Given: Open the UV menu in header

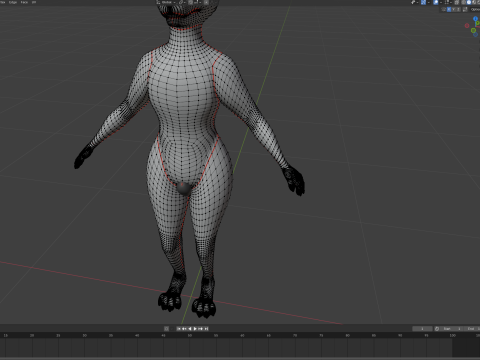Looking at the screenshot, I should click(x=34, y=2).
